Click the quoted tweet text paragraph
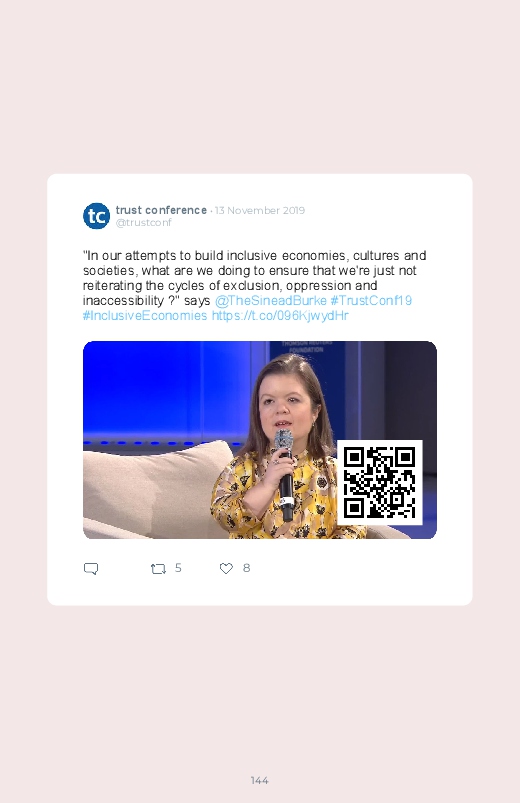The height and width of the screenshot is (803, 520). (x=255, y=285)
